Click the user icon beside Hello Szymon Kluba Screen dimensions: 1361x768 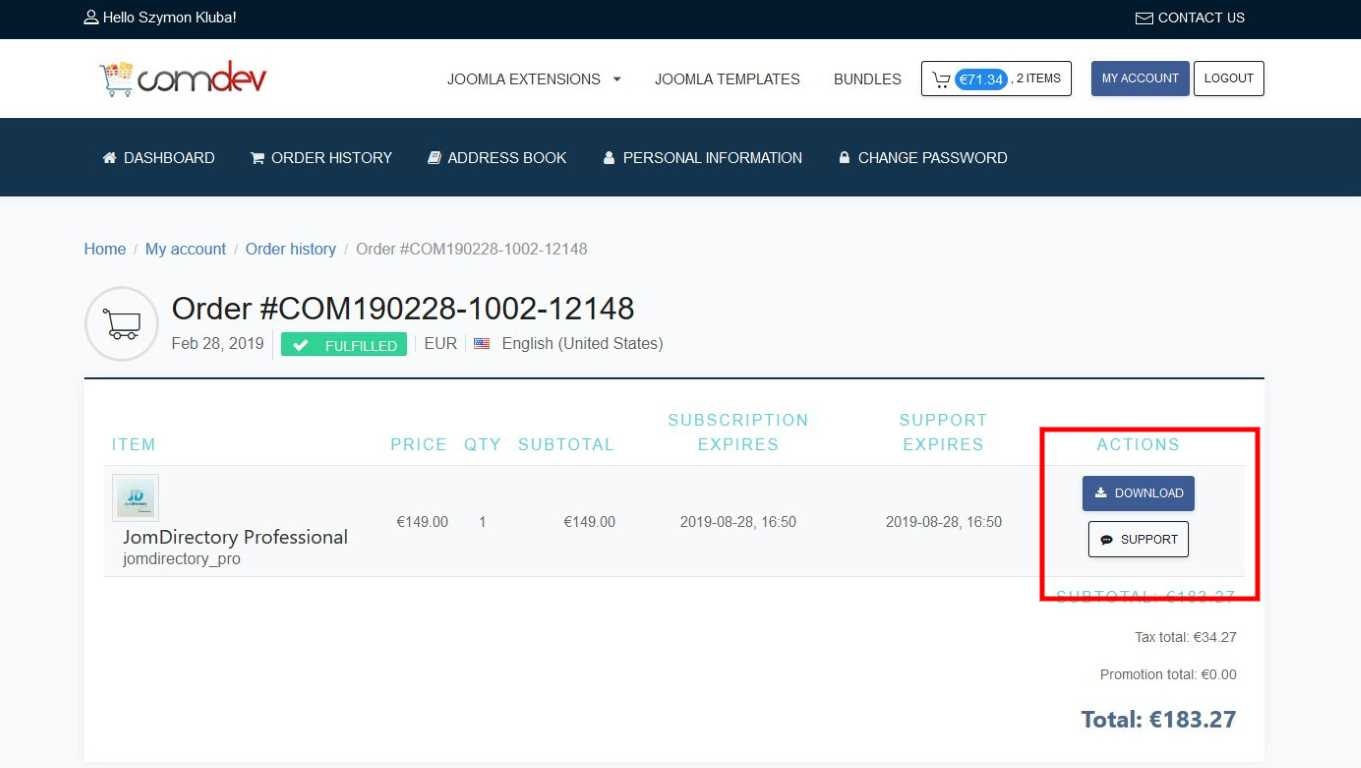tap(91, 17)
